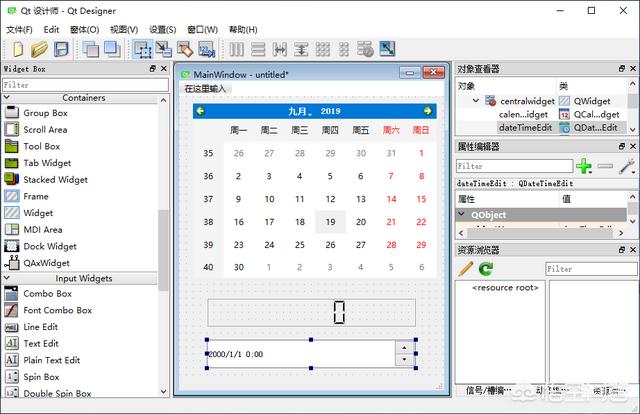Select the Edit Signals/Slots mode icon
Viewport: 640px width, 414px height.
[164, 49]
